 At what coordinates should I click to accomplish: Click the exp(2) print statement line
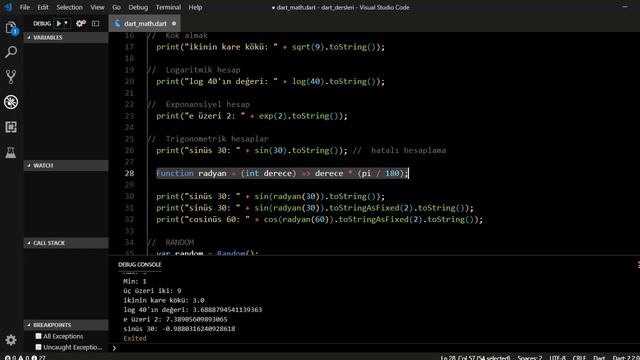[x=251, y=116]
